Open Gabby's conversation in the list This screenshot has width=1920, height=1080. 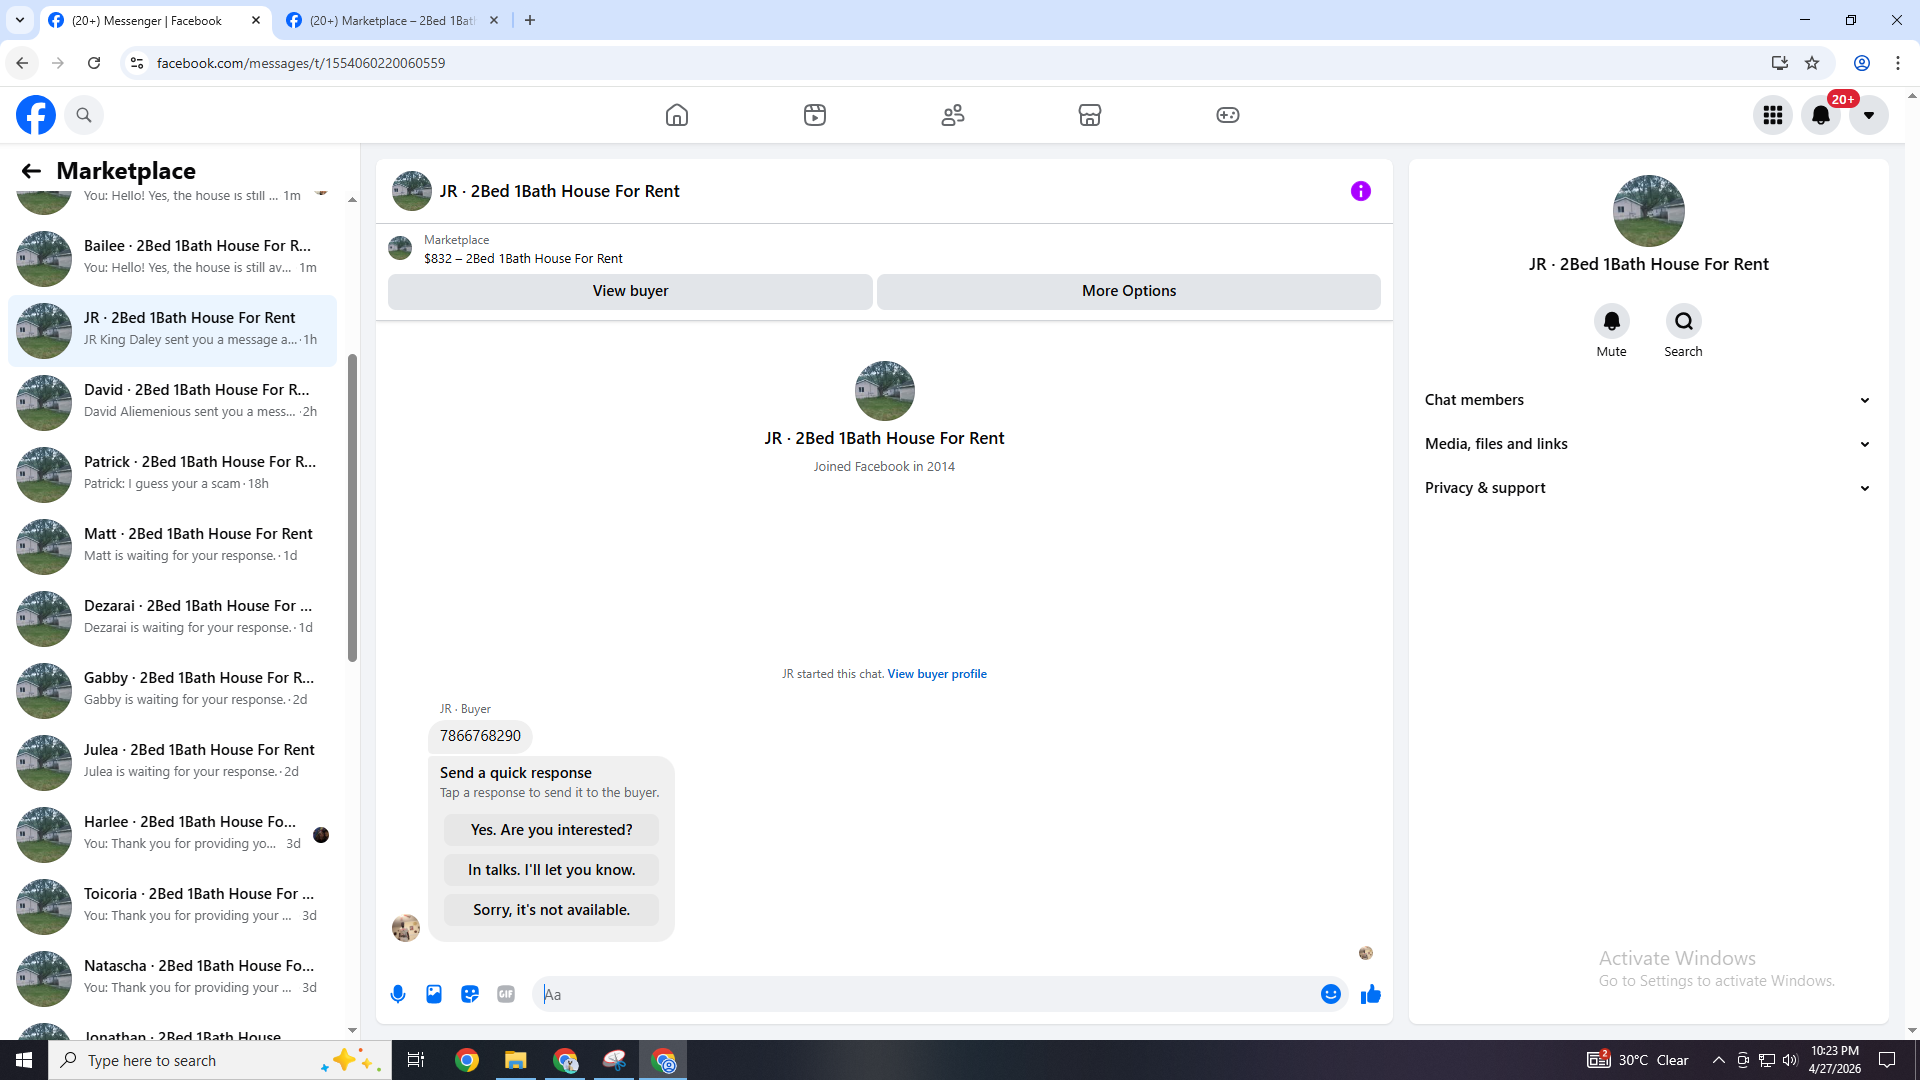click(172, 690)
